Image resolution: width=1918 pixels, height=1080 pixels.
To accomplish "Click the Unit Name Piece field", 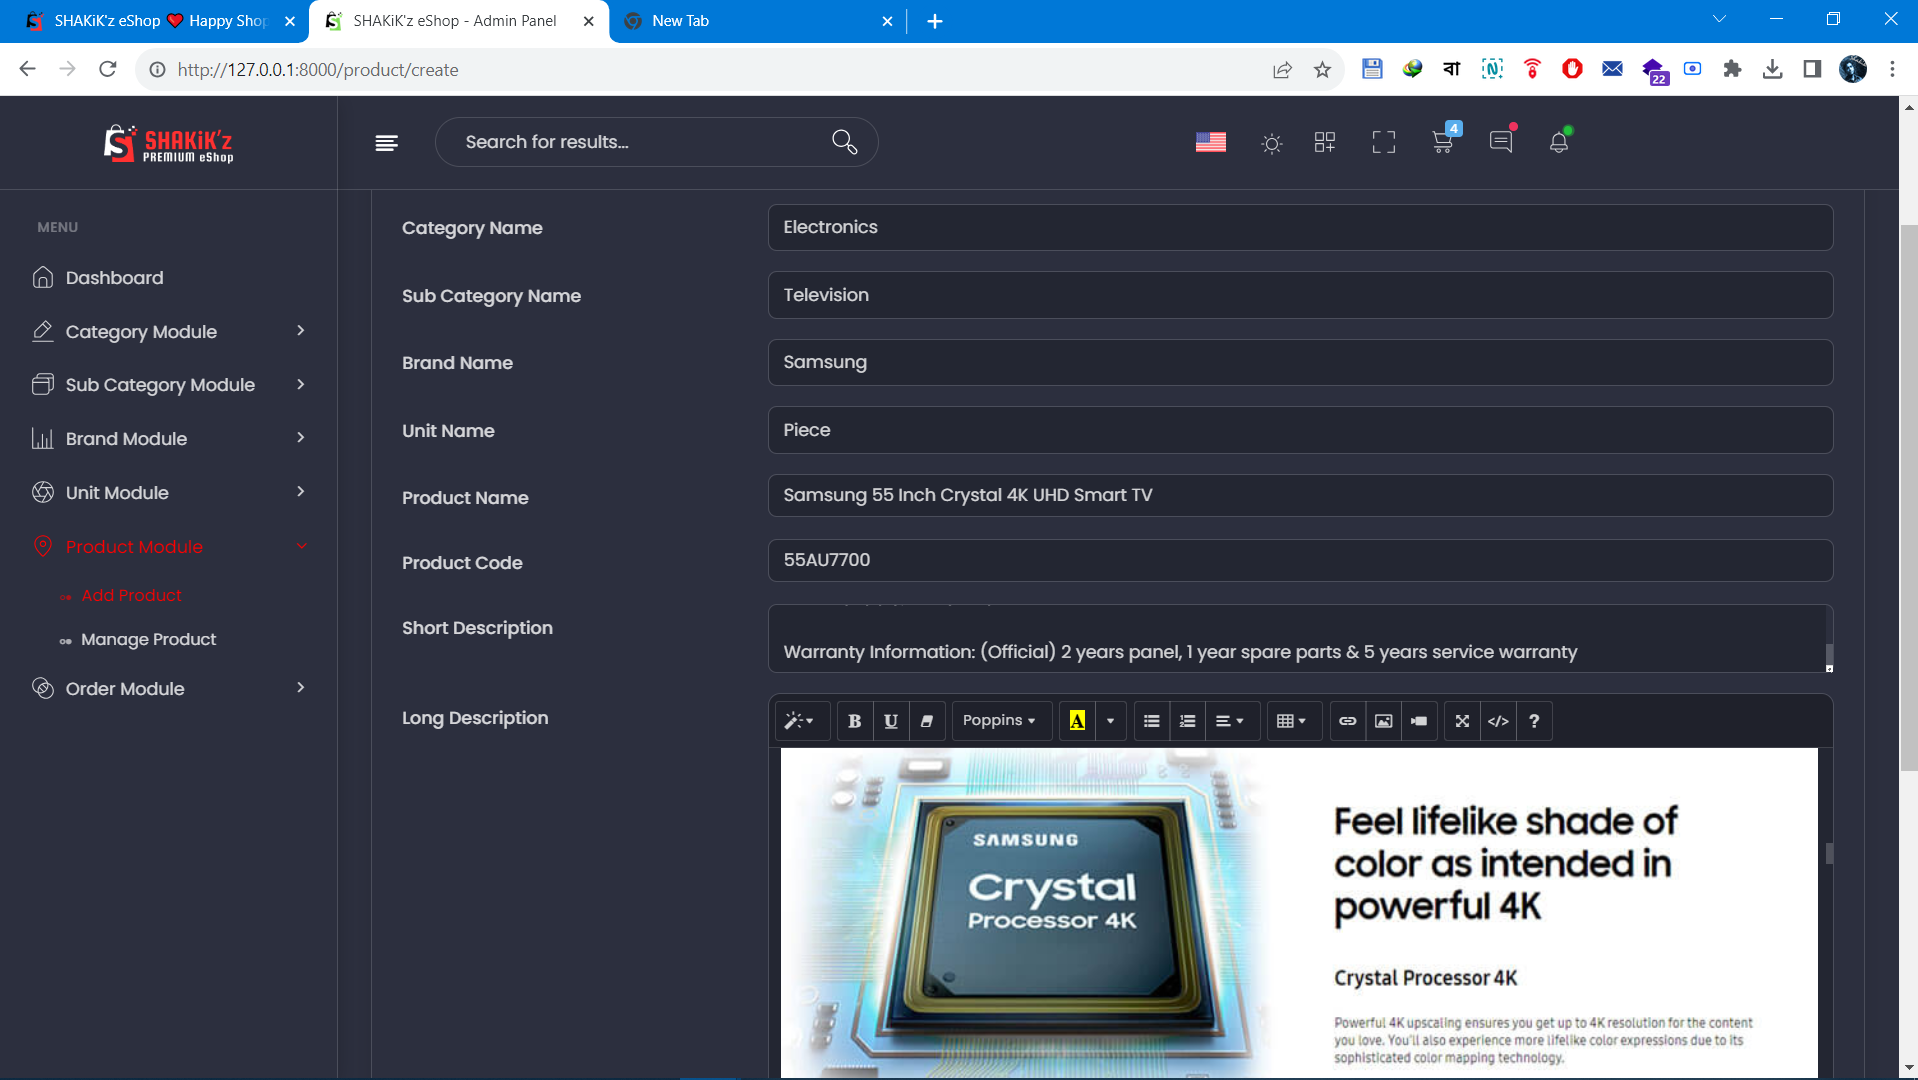I will [1300, 430].
